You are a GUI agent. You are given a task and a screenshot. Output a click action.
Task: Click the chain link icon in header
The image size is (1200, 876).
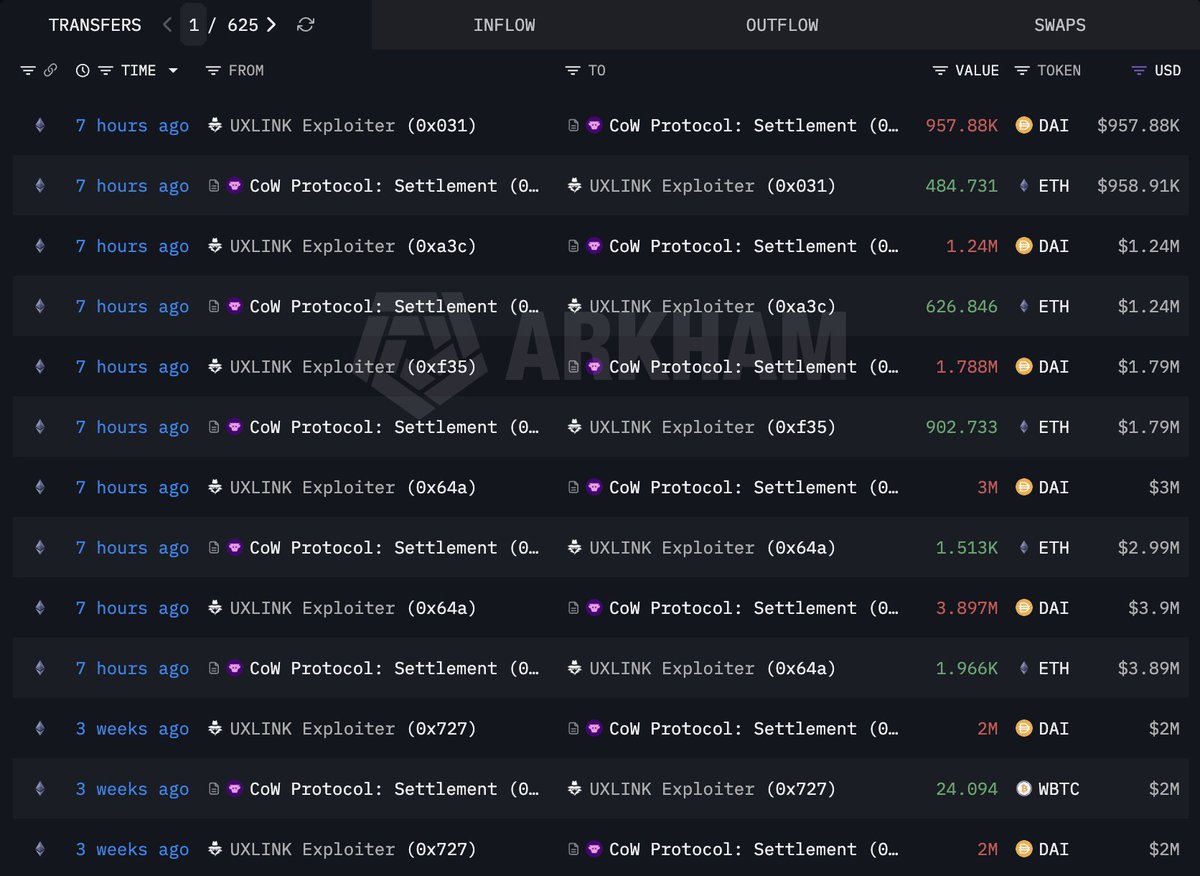50,71
